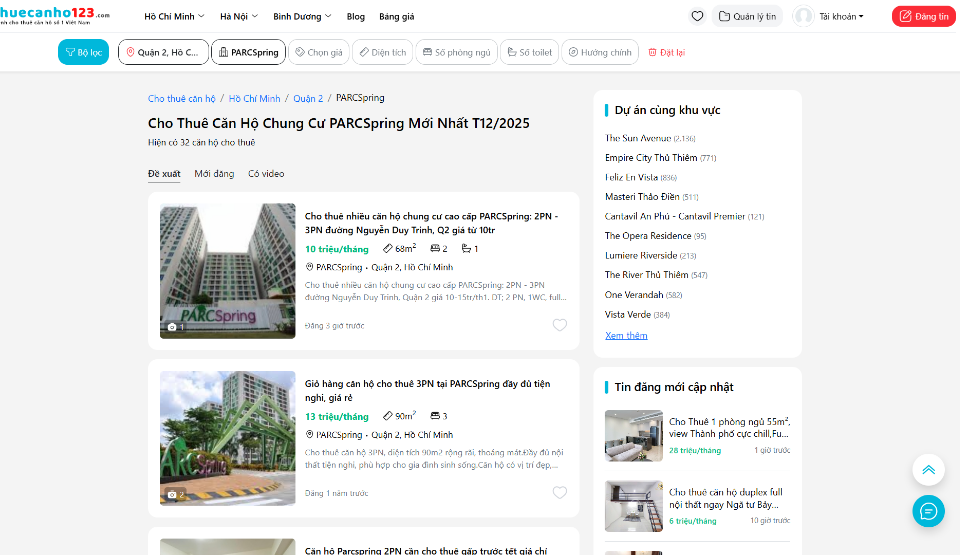
Task: Open One Verandah project link
Action: click(643, 295)
